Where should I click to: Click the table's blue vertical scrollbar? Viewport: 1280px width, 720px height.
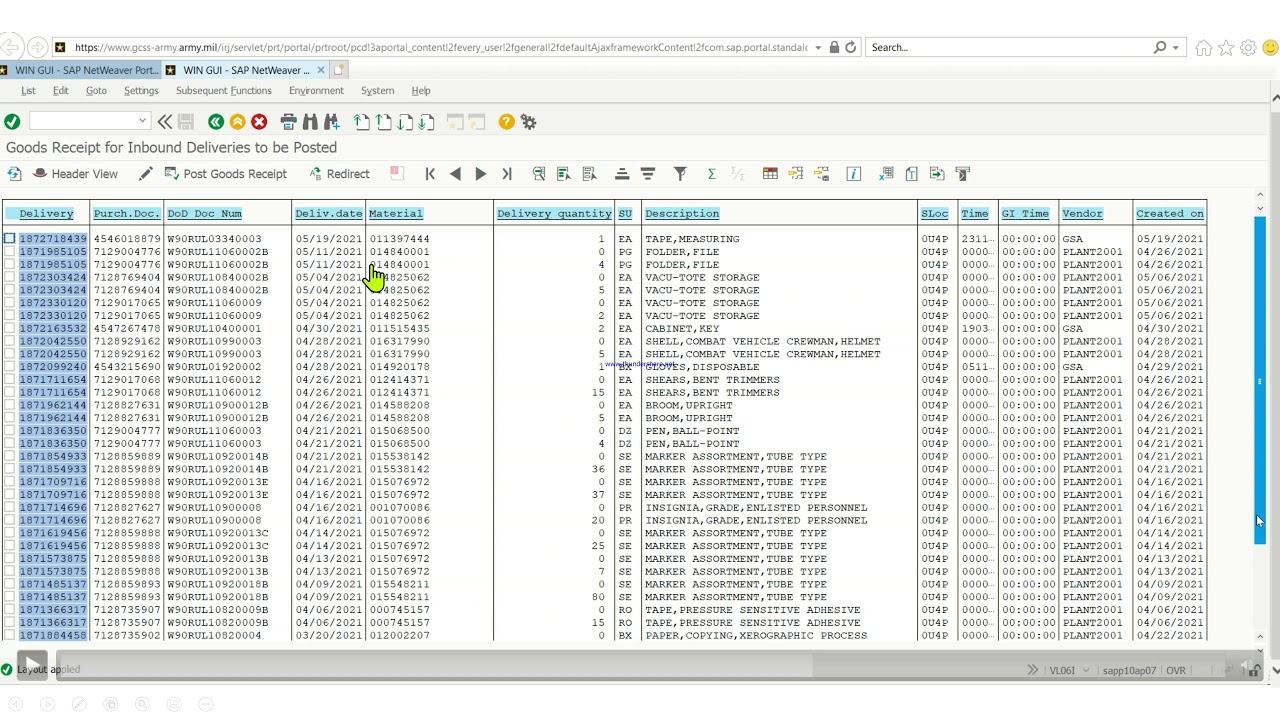point(1260,380)
